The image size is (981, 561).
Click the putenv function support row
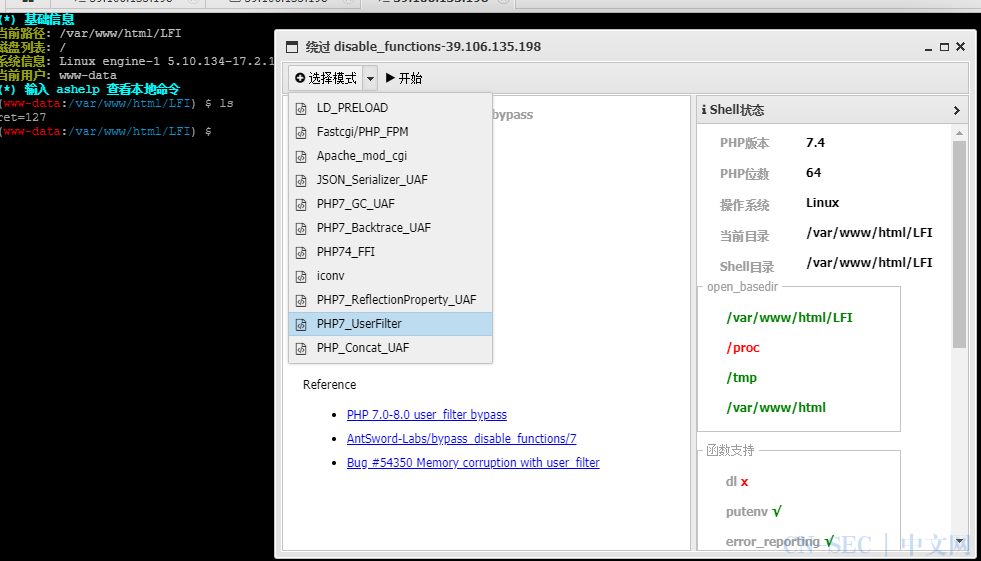pyautogui.click(x=754, y=512)
